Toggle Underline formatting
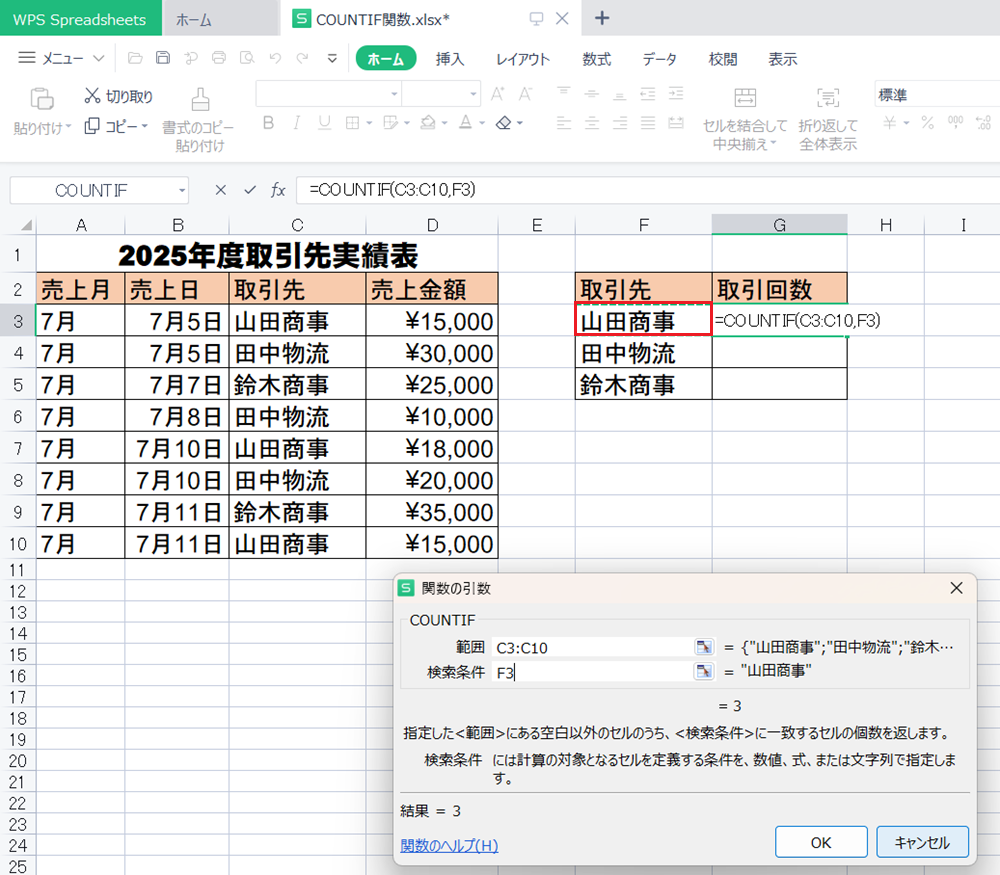The image size is (1000, 875). pos(325,122)
